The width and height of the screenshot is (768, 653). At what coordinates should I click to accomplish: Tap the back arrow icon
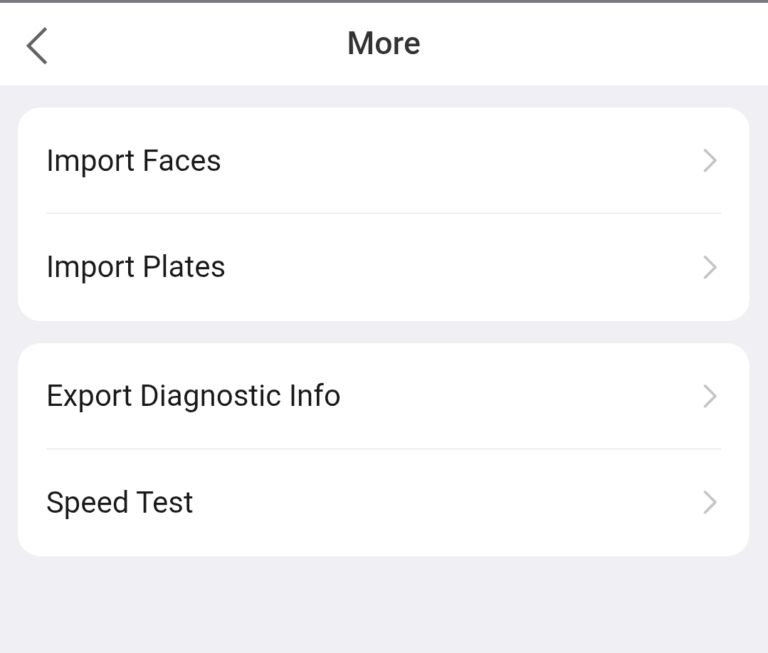pos(37,45)
